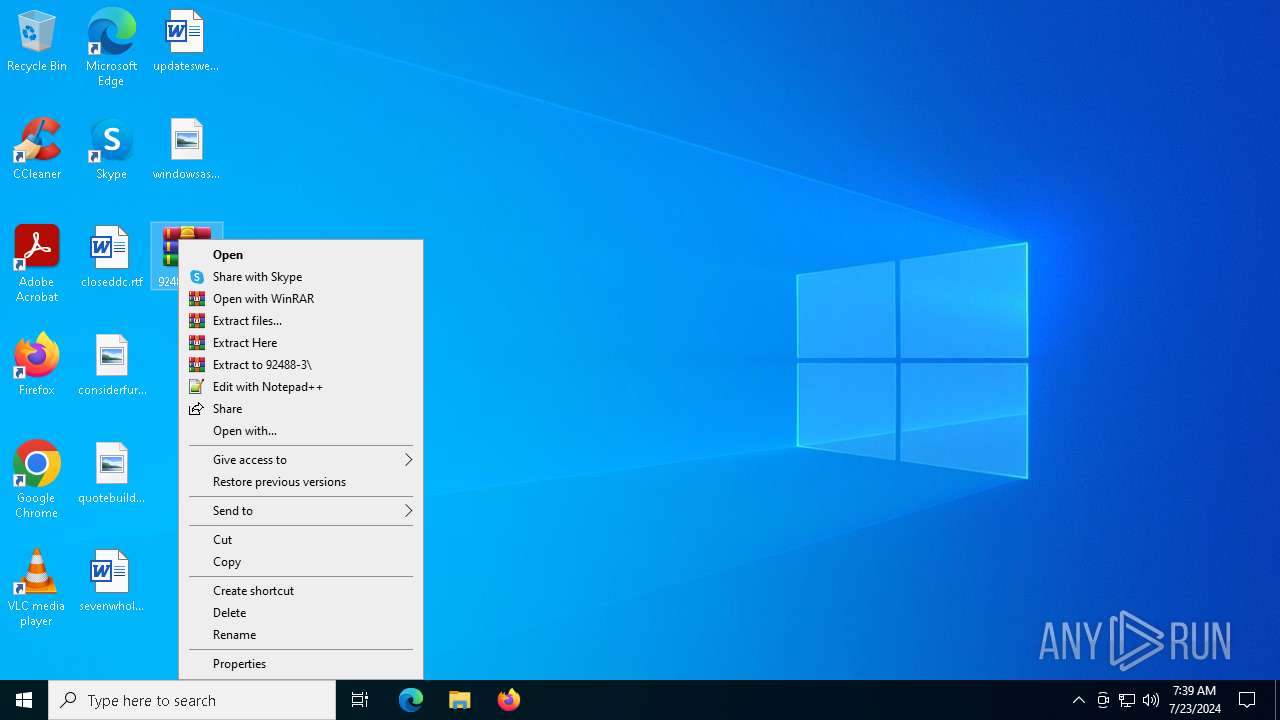
Task: Open Skype desktop shortcut
Action: (111, 149)
